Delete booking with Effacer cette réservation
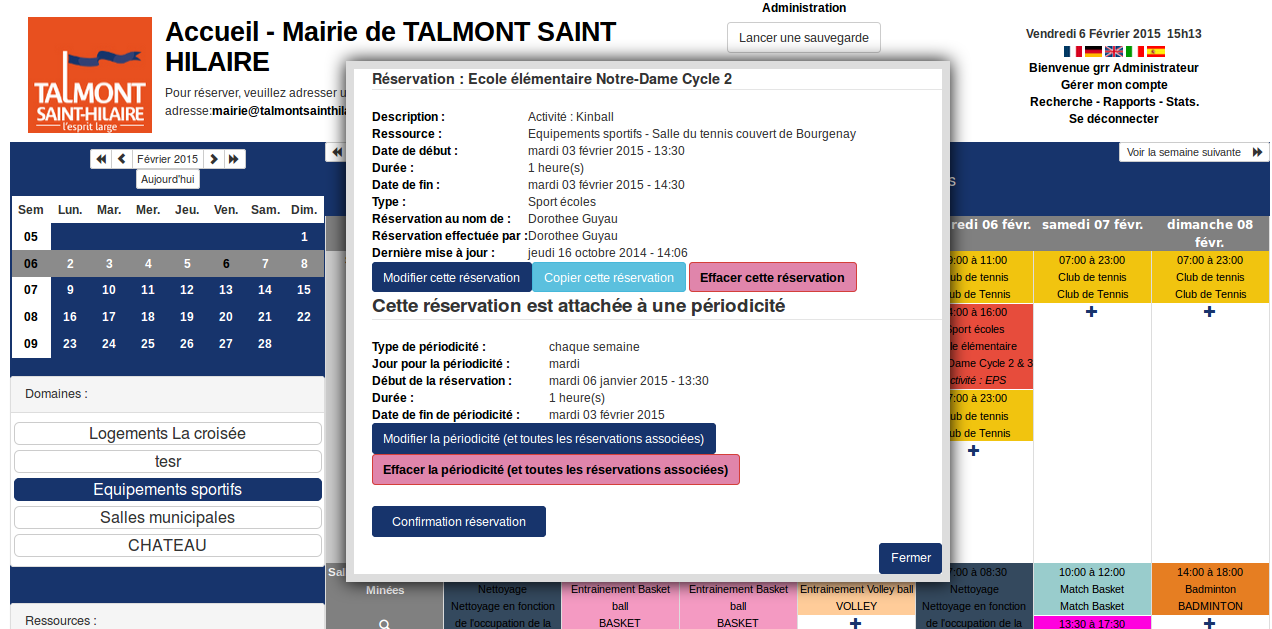1272x629 pixels. pos(772,278)
